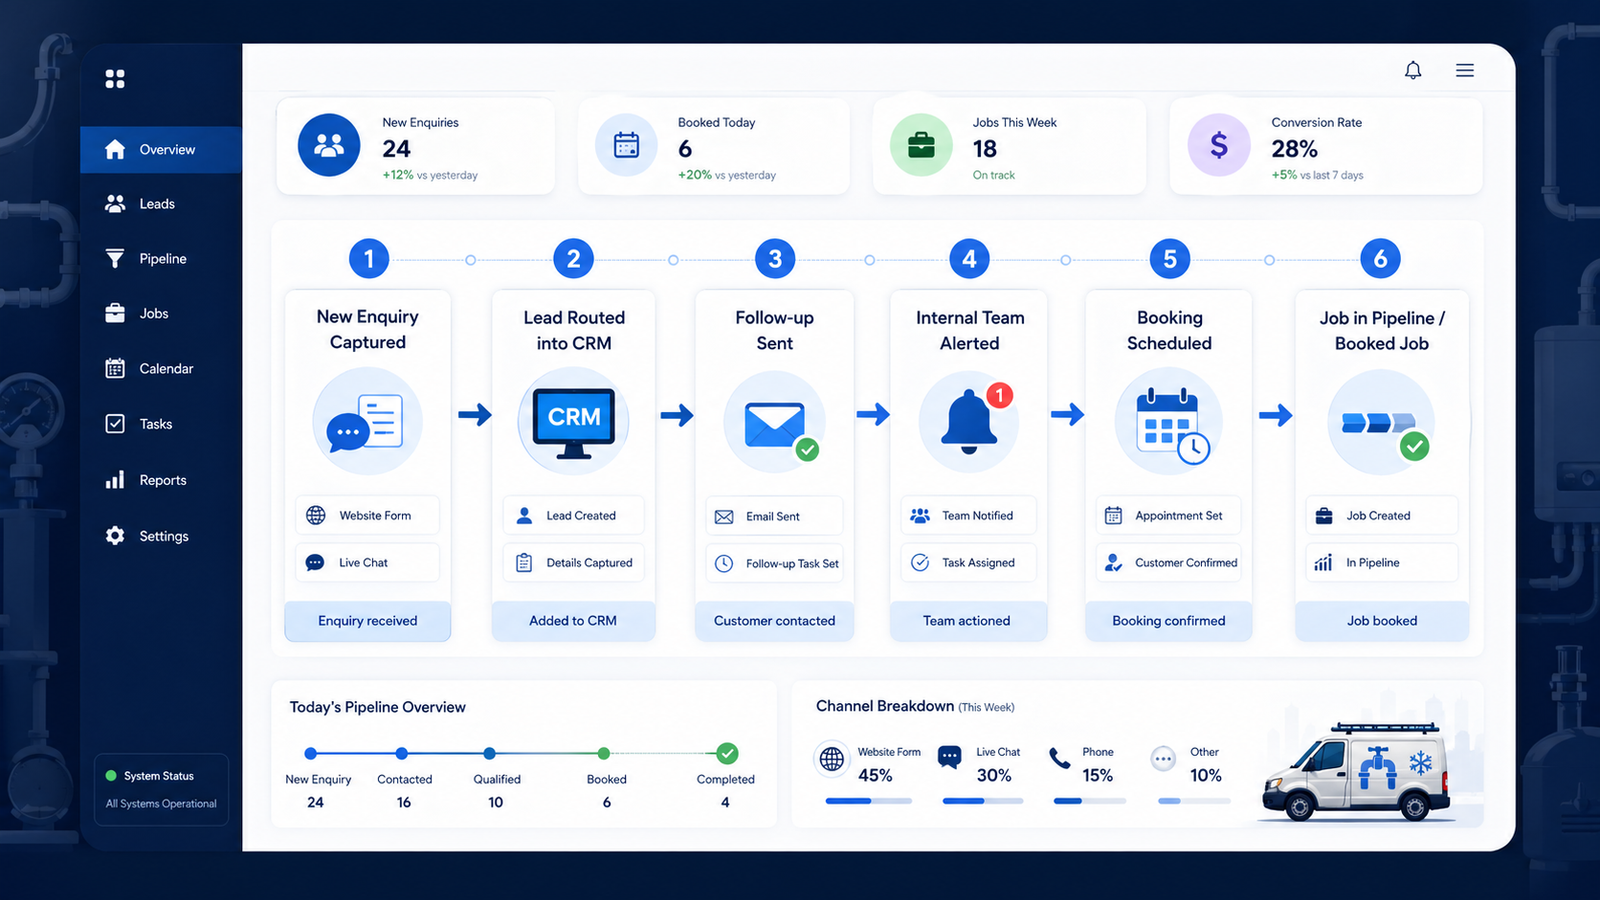Click the Completed checkmark pipeline marker
Screen dimensions: 1600x900
tap(728, 753)
